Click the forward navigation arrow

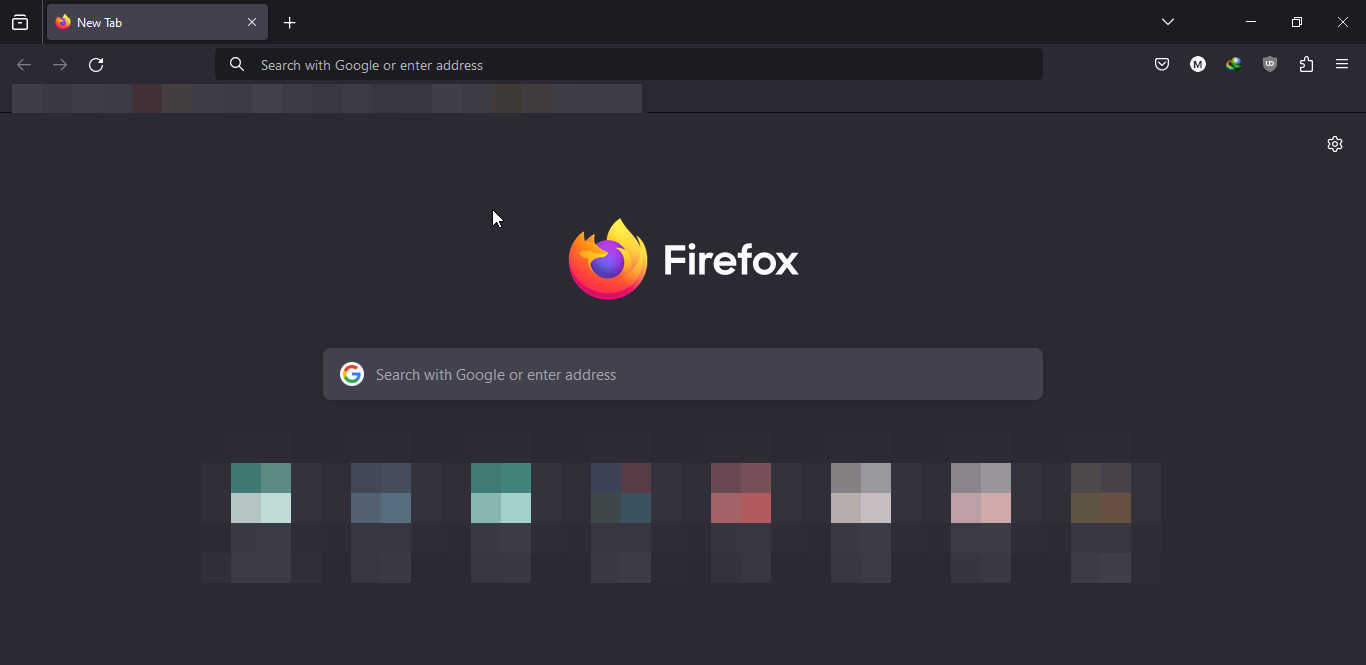coord(59,64)
